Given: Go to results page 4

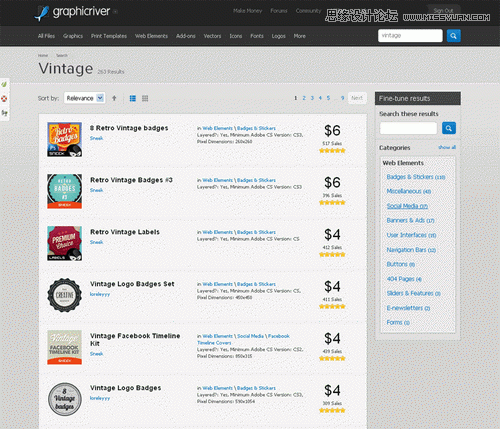Looking at the screenshot, I should click(320, 98).
